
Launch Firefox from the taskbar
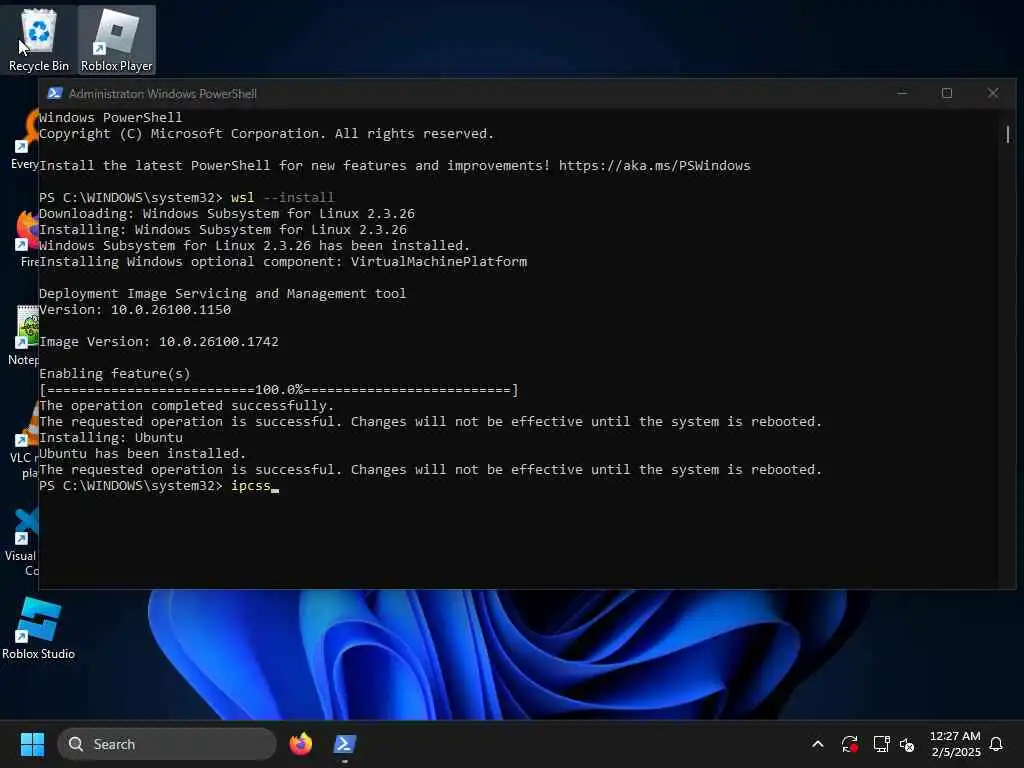(x=300, y=744)
